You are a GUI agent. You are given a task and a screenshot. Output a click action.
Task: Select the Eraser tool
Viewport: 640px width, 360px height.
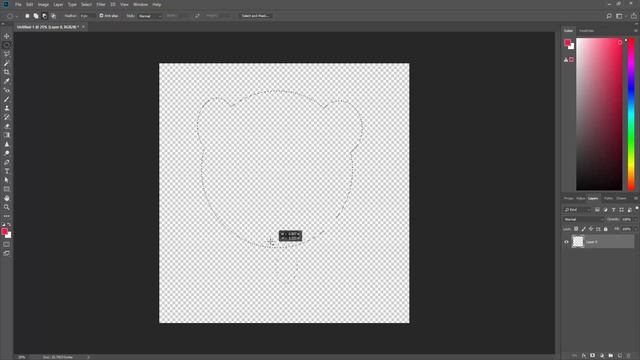[7, 126]
